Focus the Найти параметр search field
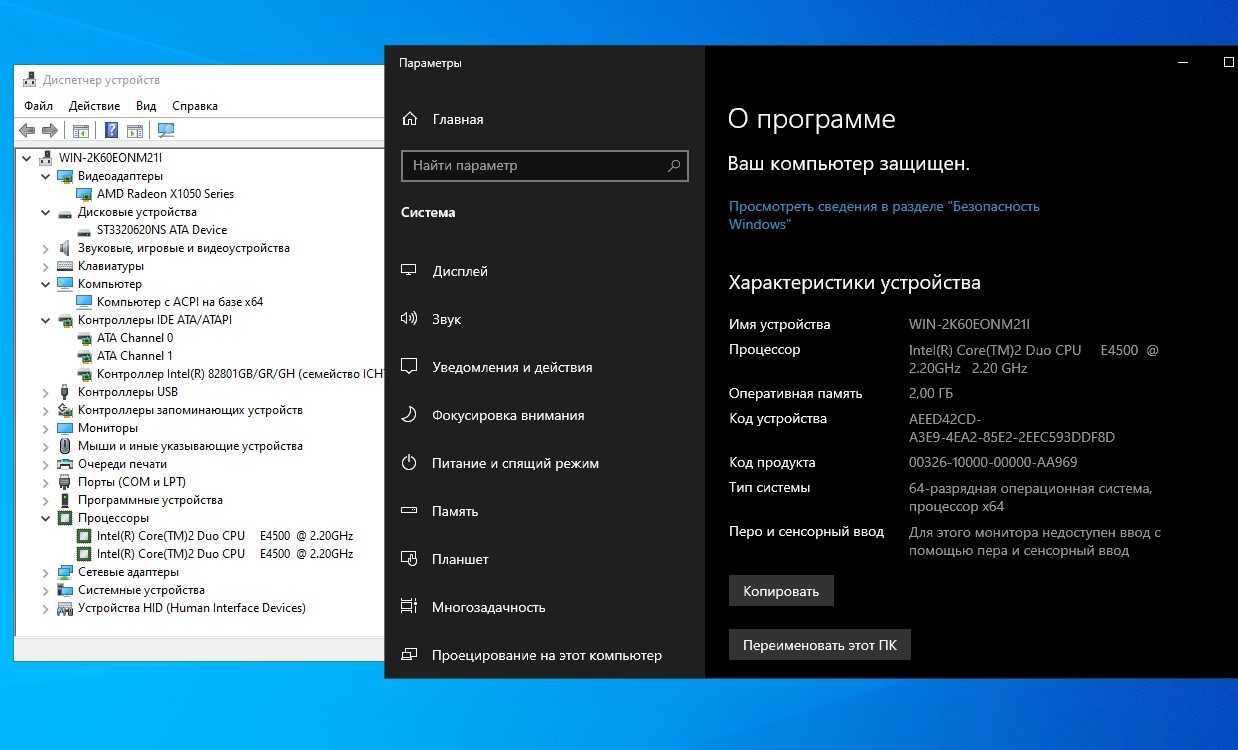 pyautogui.click(x=545, y=166)
